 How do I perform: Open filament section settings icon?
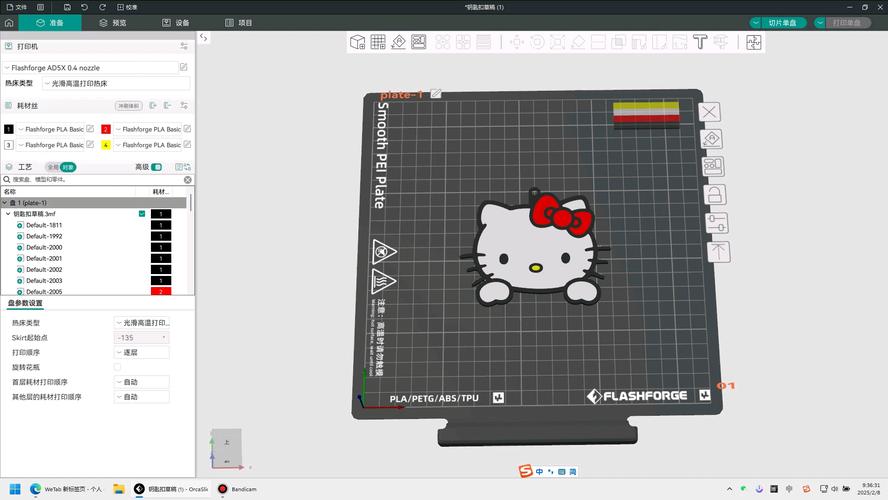point(184,106)
